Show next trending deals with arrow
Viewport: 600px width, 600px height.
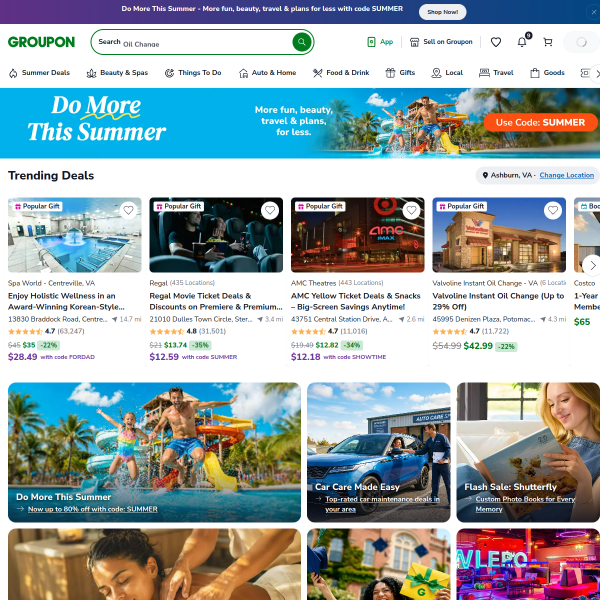[x=592, y=265]
